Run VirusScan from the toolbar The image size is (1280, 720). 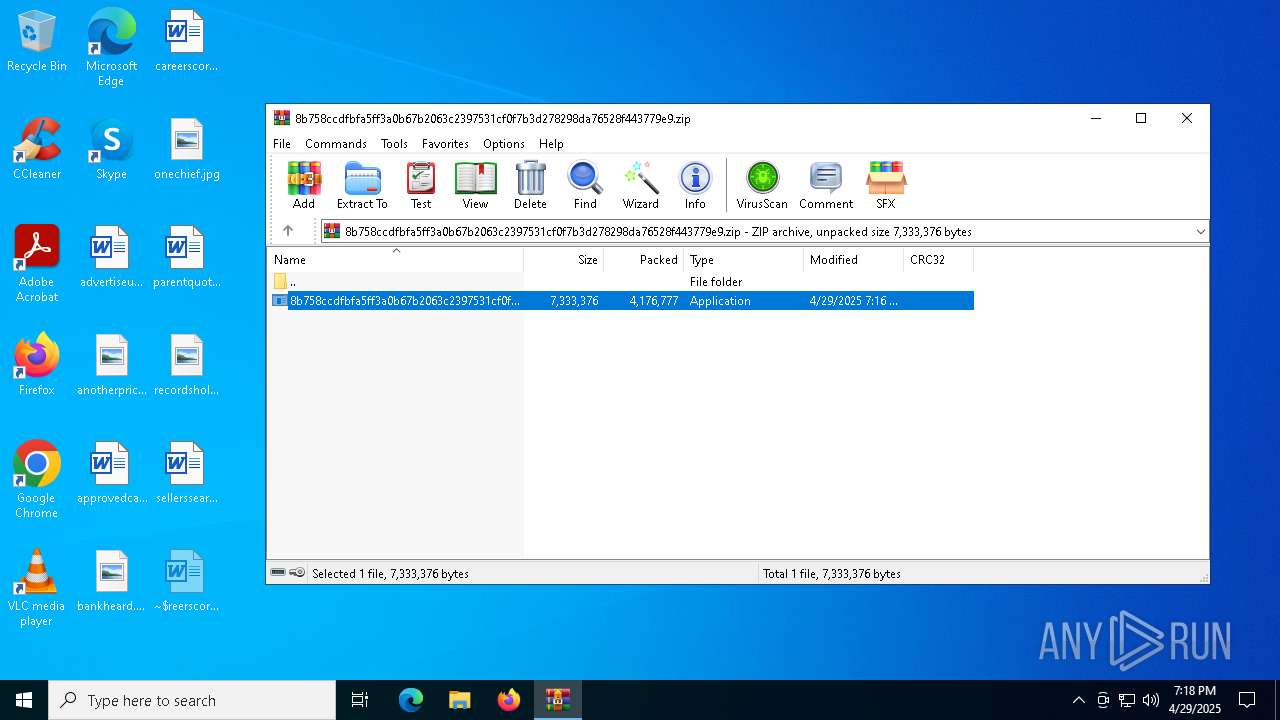pyautogui.click(x=762, y=185)
